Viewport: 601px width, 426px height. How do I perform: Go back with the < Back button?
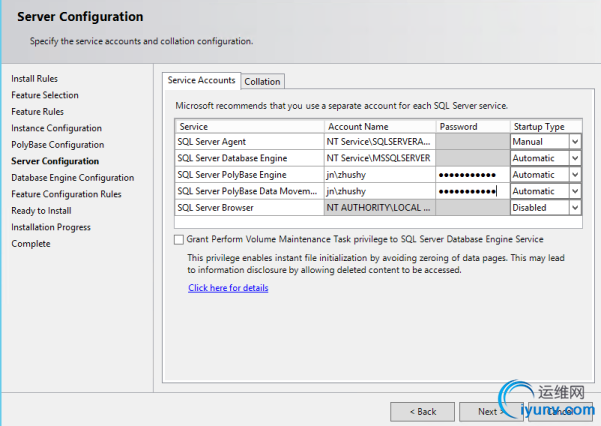[422, 411]
